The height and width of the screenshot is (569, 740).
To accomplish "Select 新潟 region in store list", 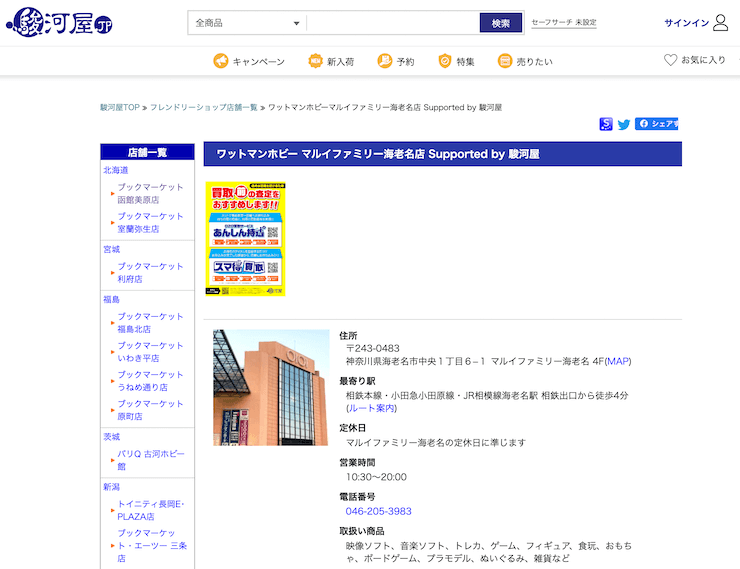I will point(111,486).
